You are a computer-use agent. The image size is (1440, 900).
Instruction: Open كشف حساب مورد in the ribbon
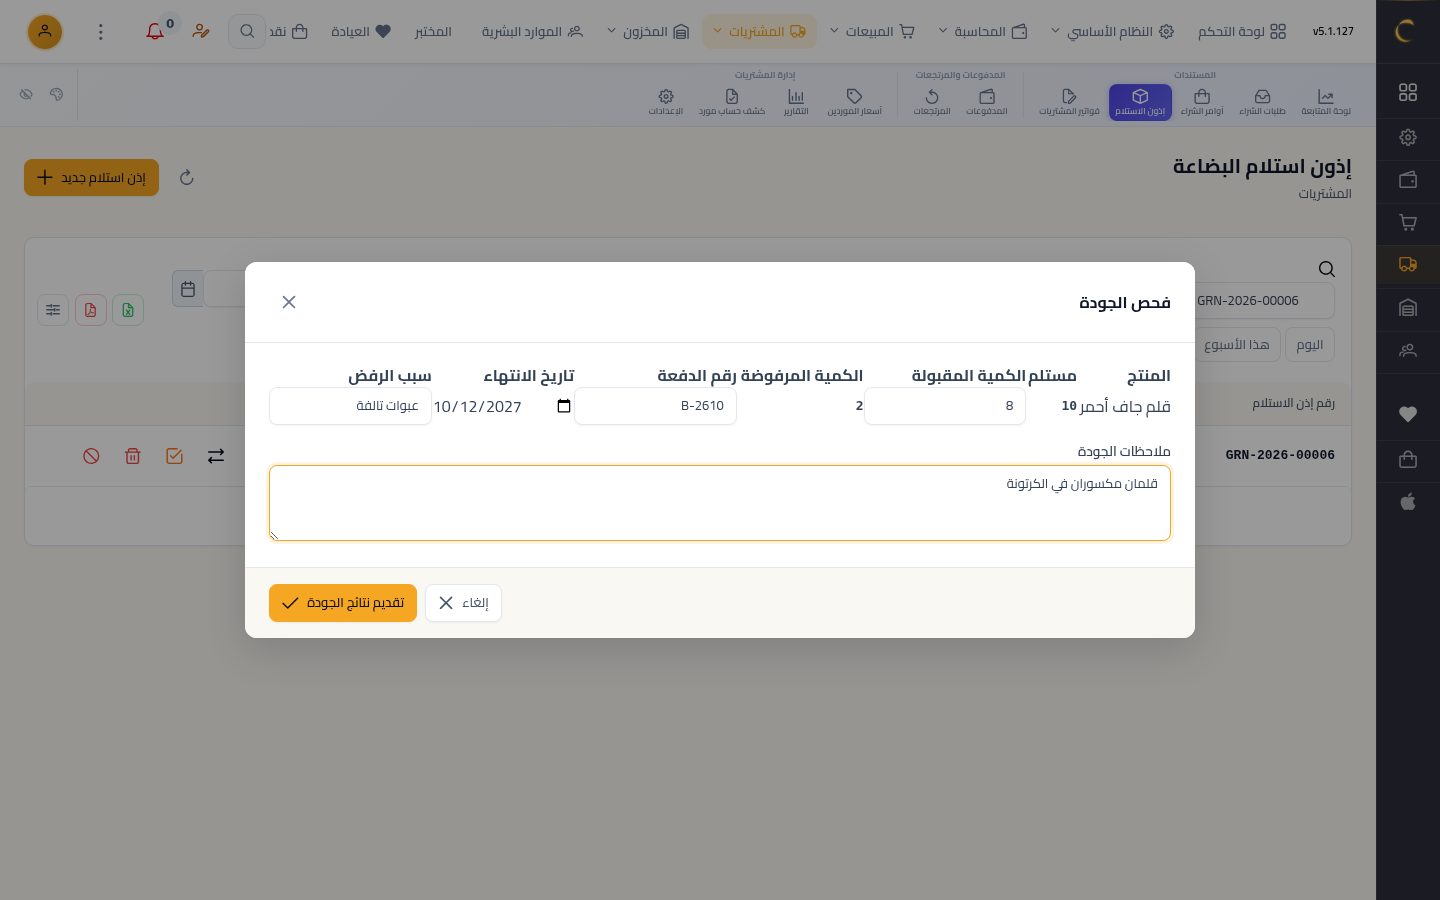(732, 102)
